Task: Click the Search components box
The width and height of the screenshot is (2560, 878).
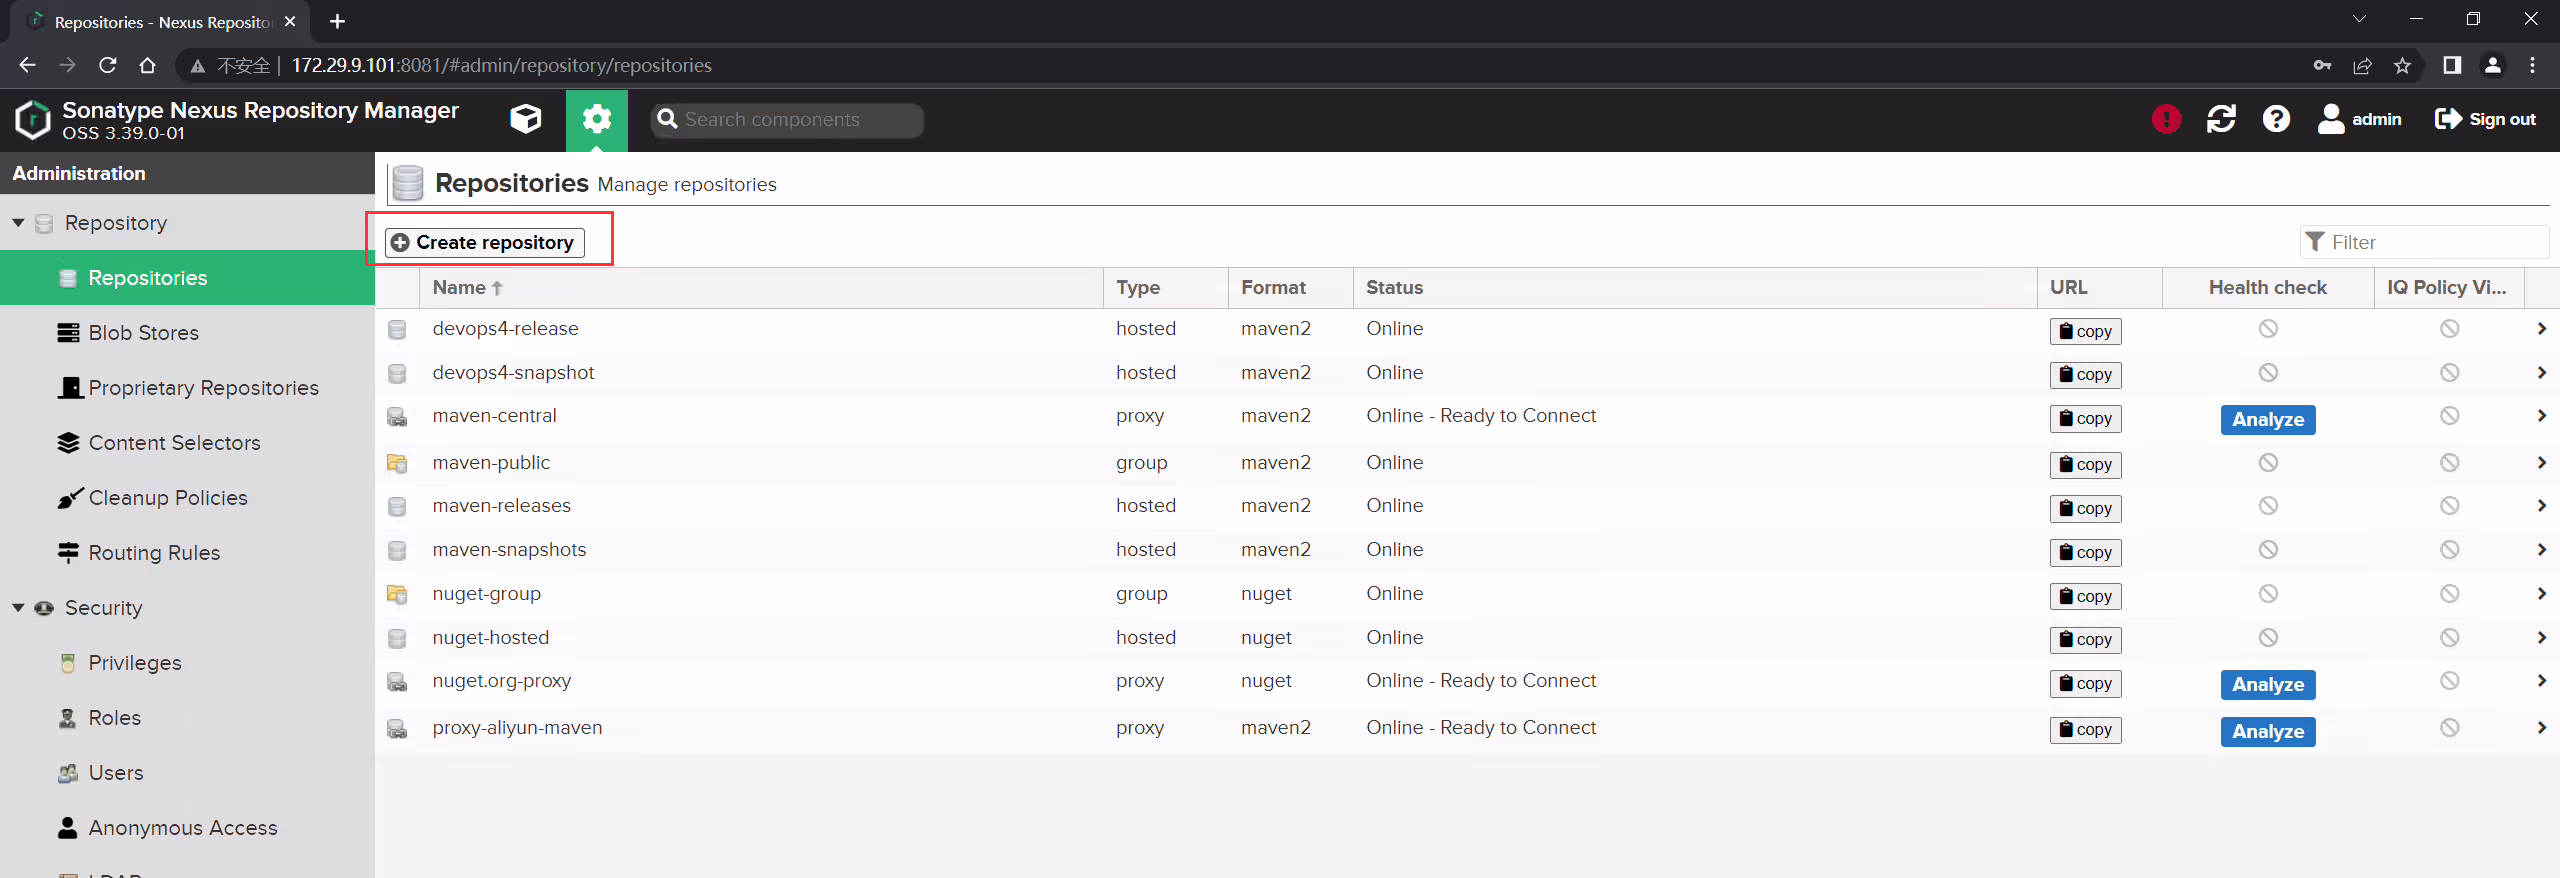Action: (x=787, y=120)
